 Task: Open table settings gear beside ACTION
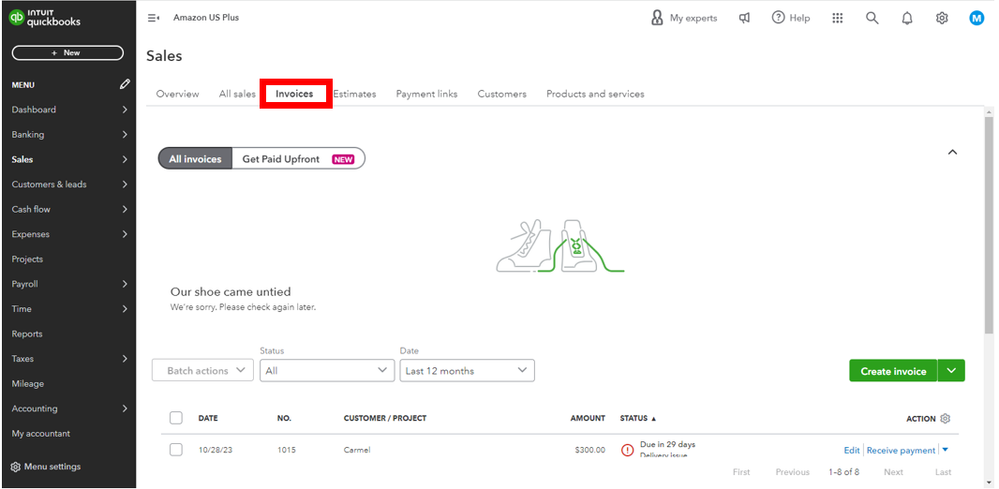pos(945,418)
